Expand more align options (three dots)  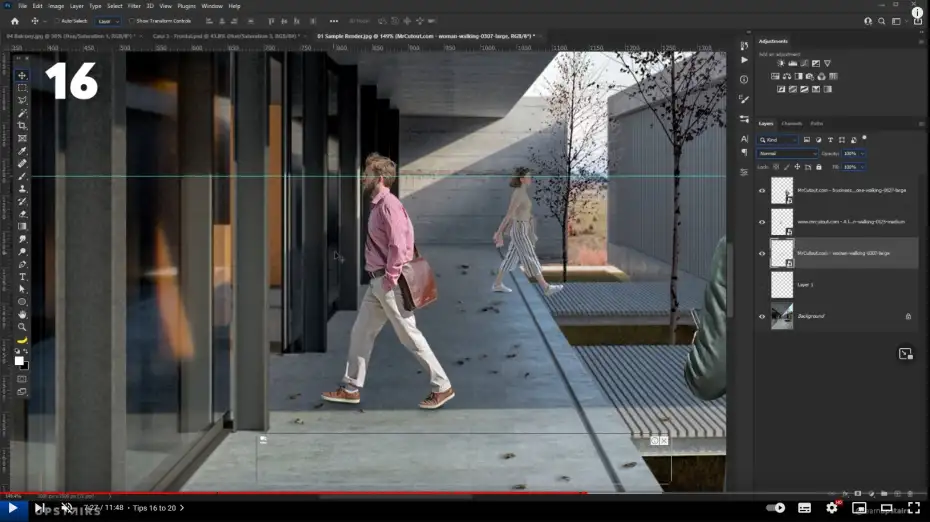click(334, 21)
